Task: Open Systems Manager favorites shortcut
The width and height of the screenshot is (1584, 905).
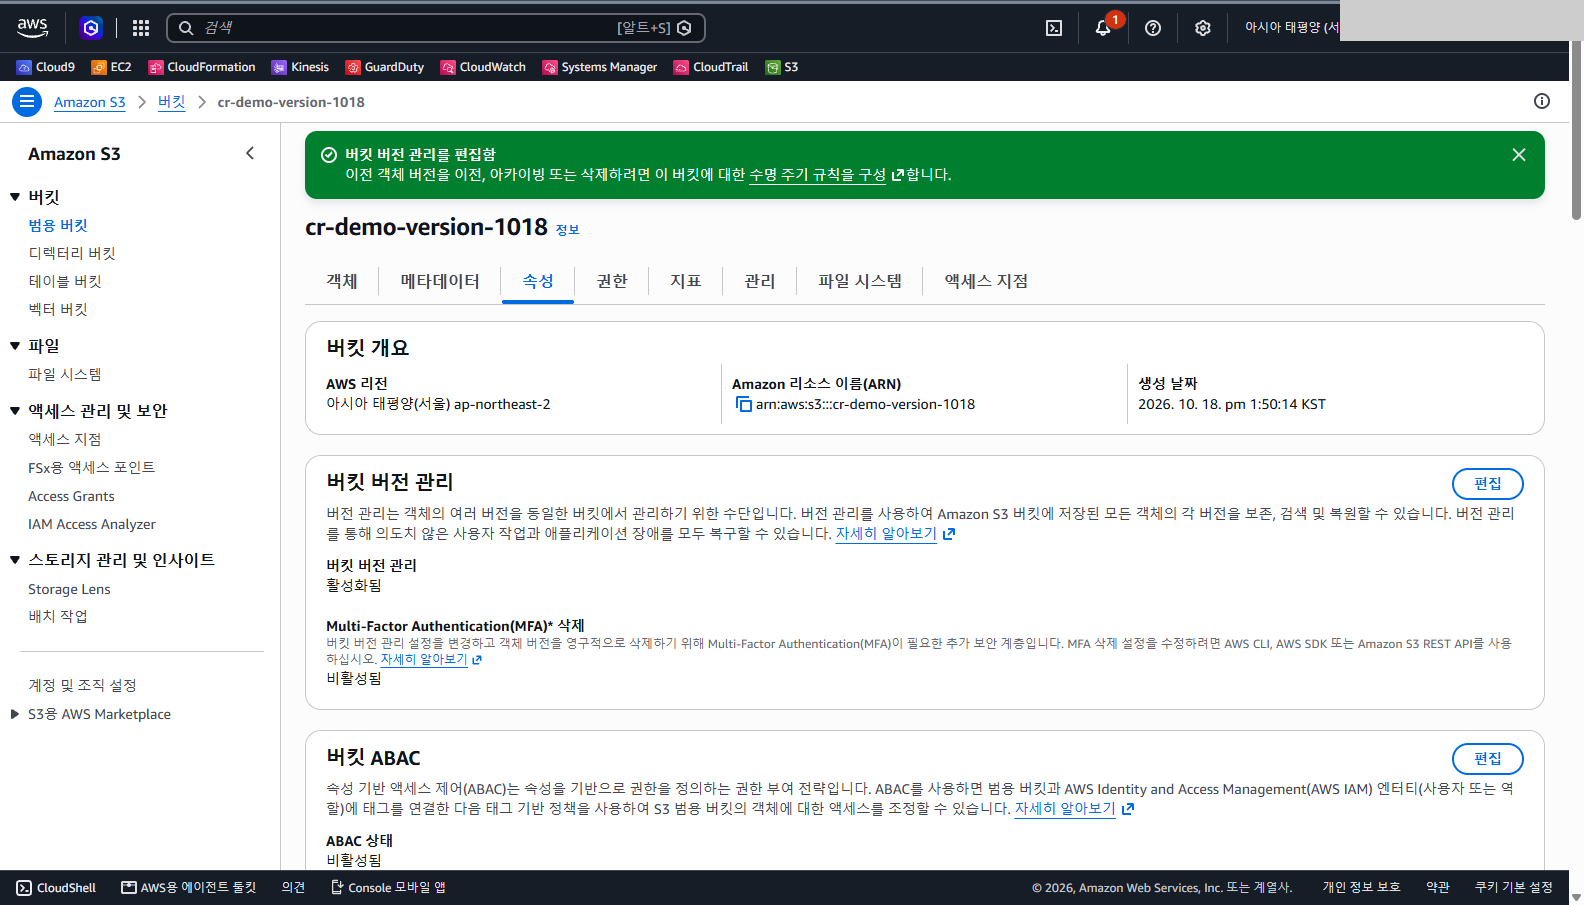Action: pos(600,67)
